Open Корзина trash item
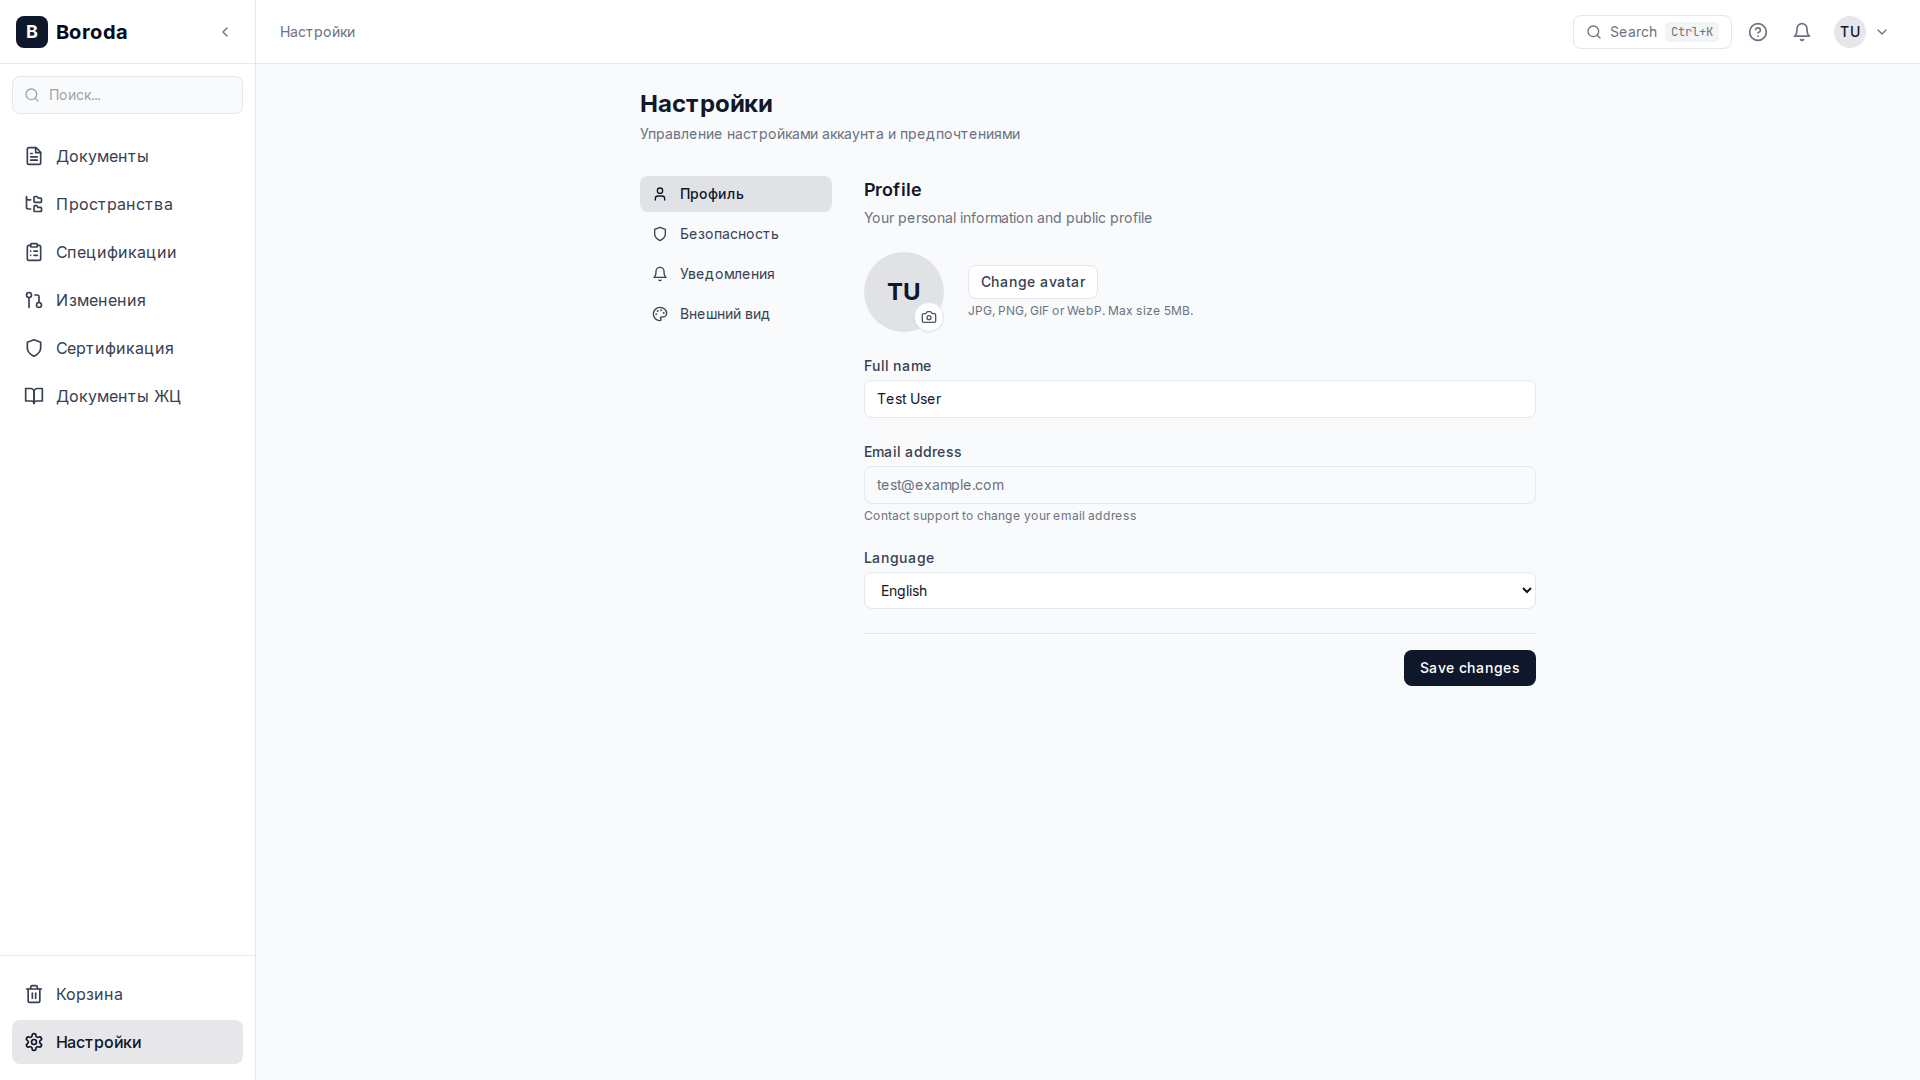1920x1080 pixels. 89,994
